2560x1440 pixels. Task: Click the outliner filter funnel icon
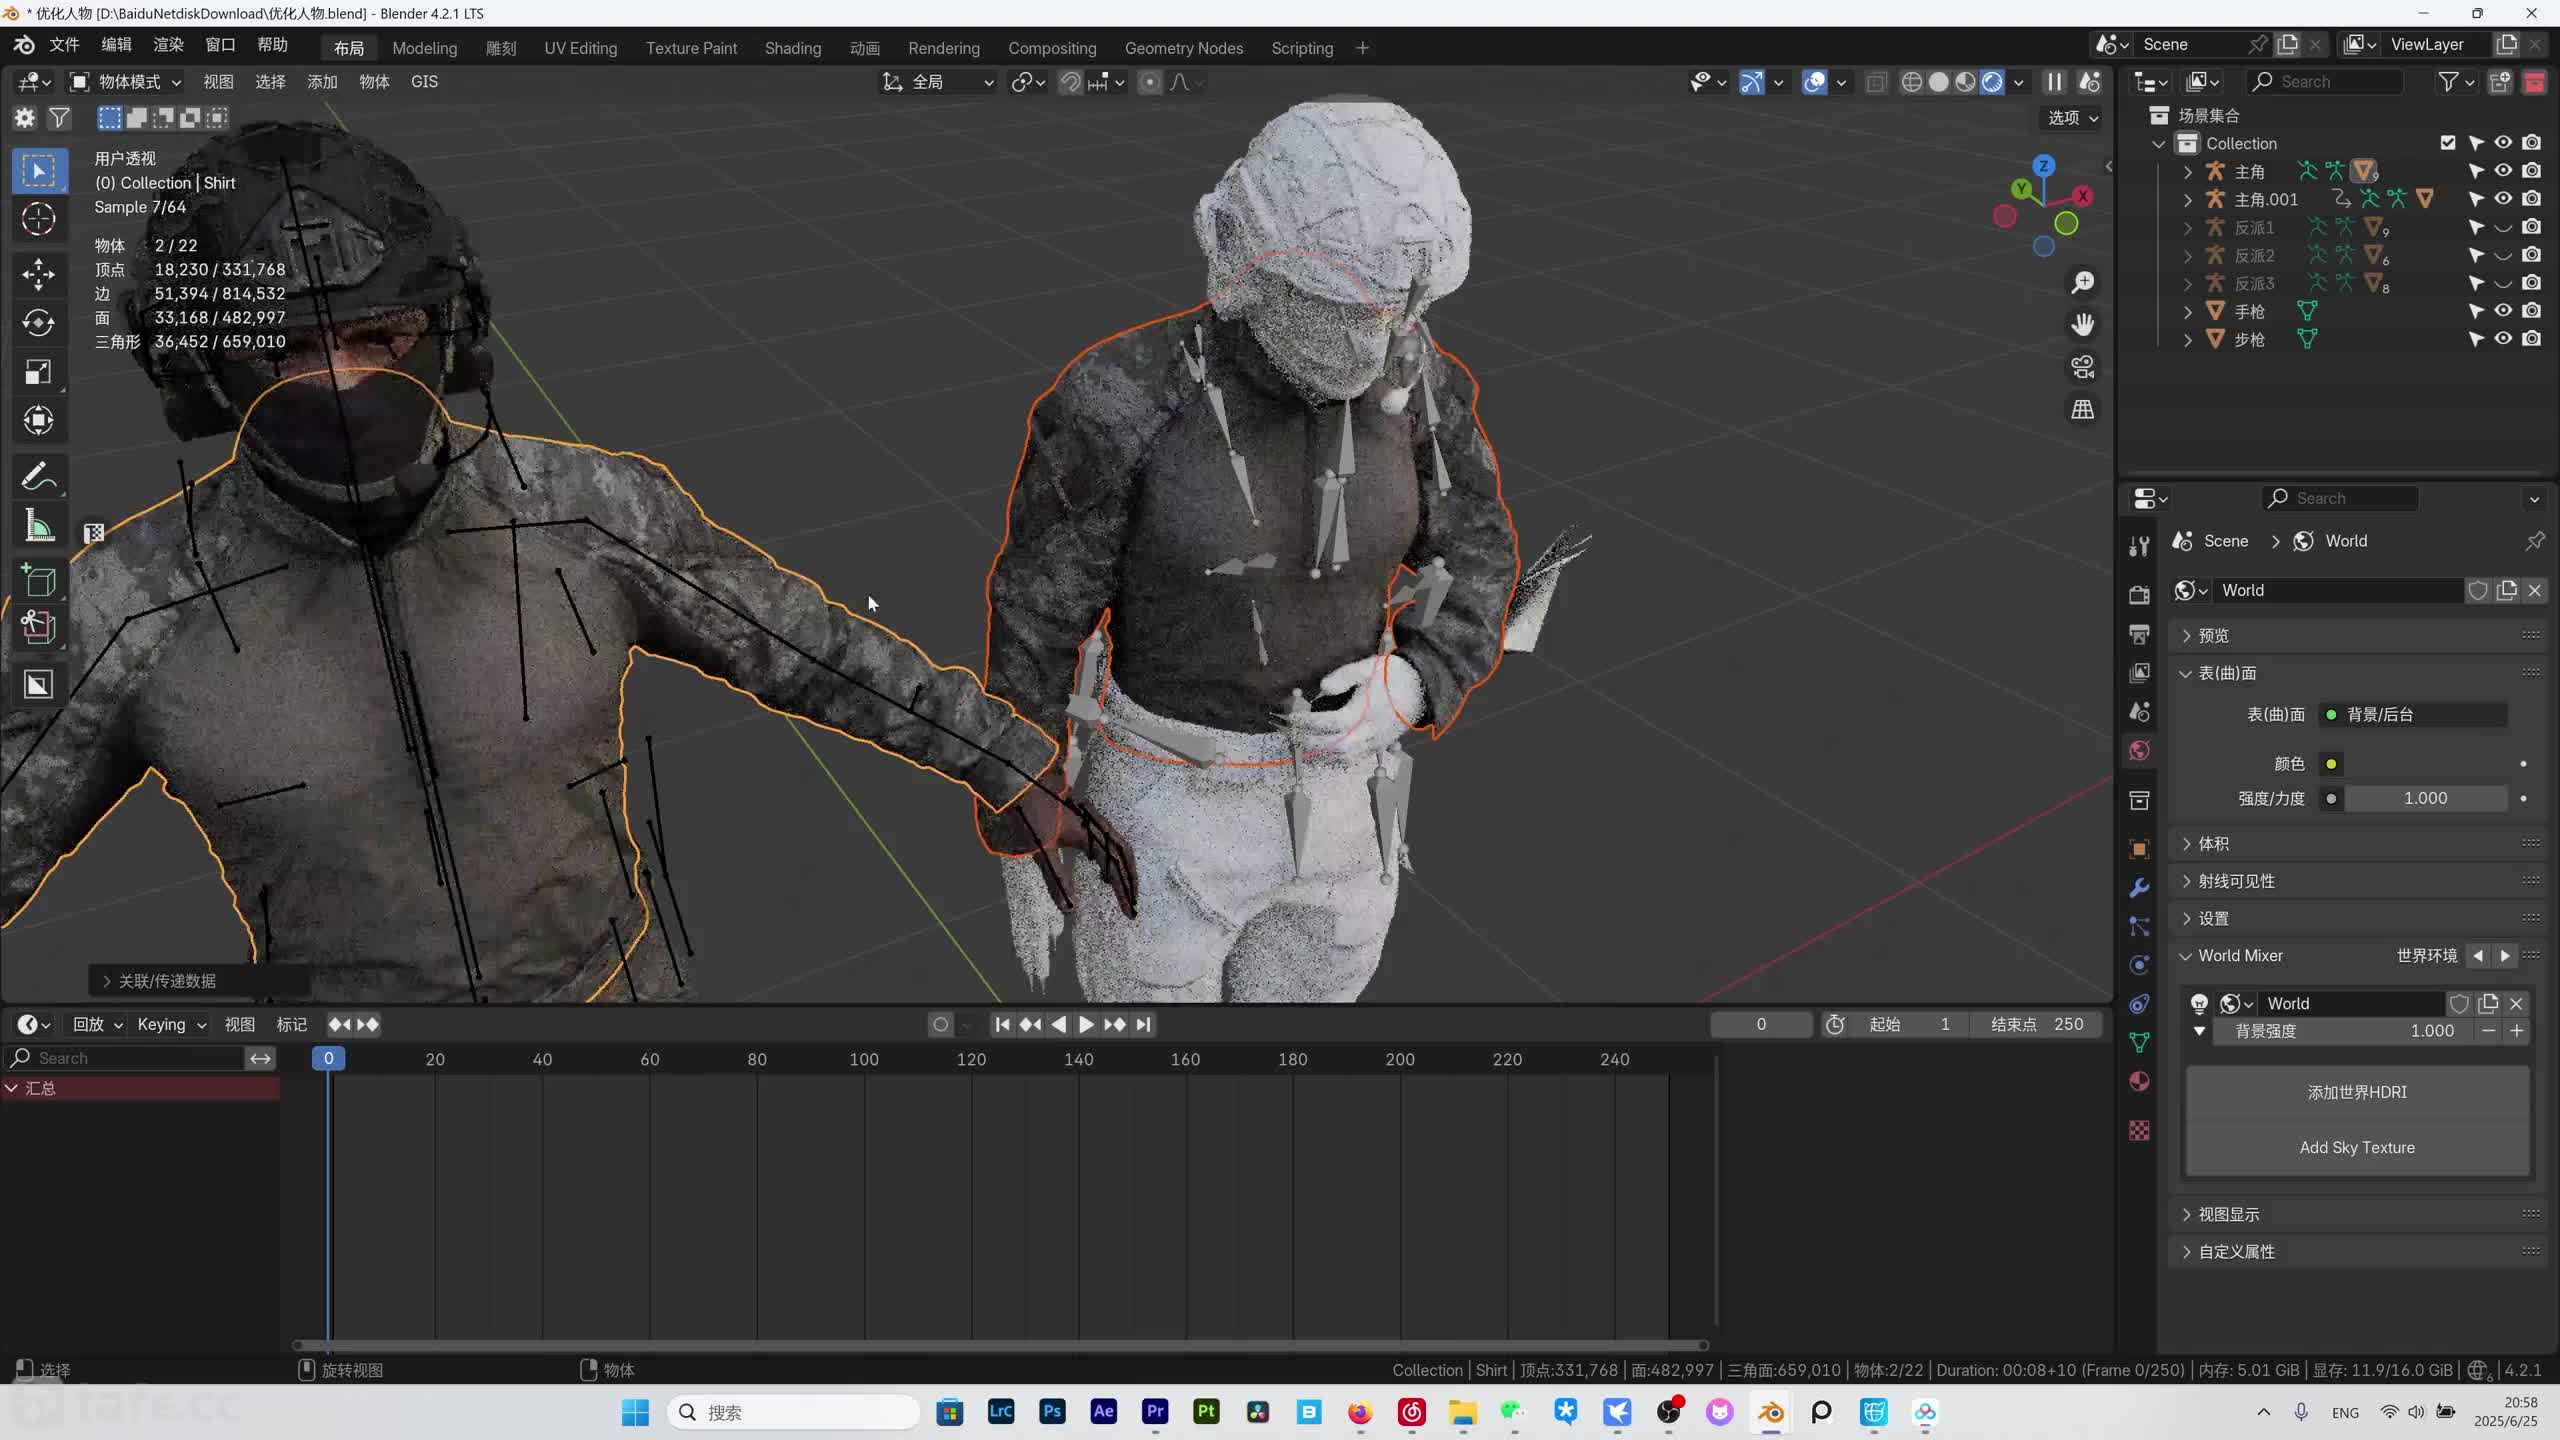click(2447, 82)
